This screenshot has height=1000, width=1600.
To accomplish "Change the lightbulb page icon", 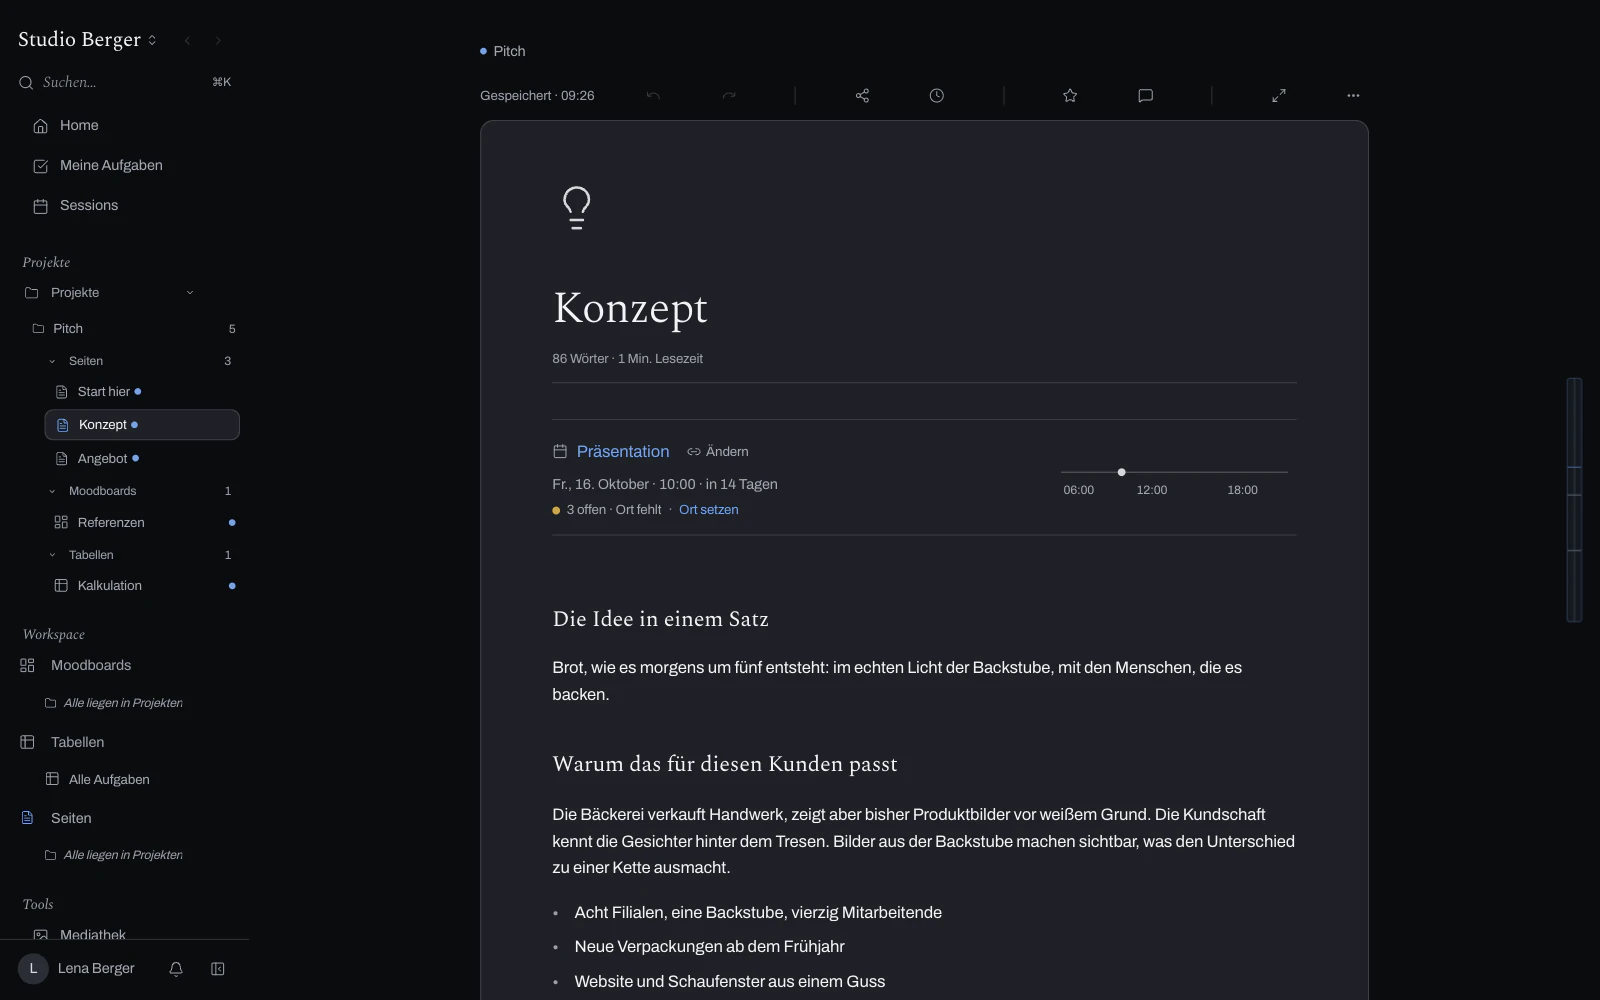I will coord(577,208).
